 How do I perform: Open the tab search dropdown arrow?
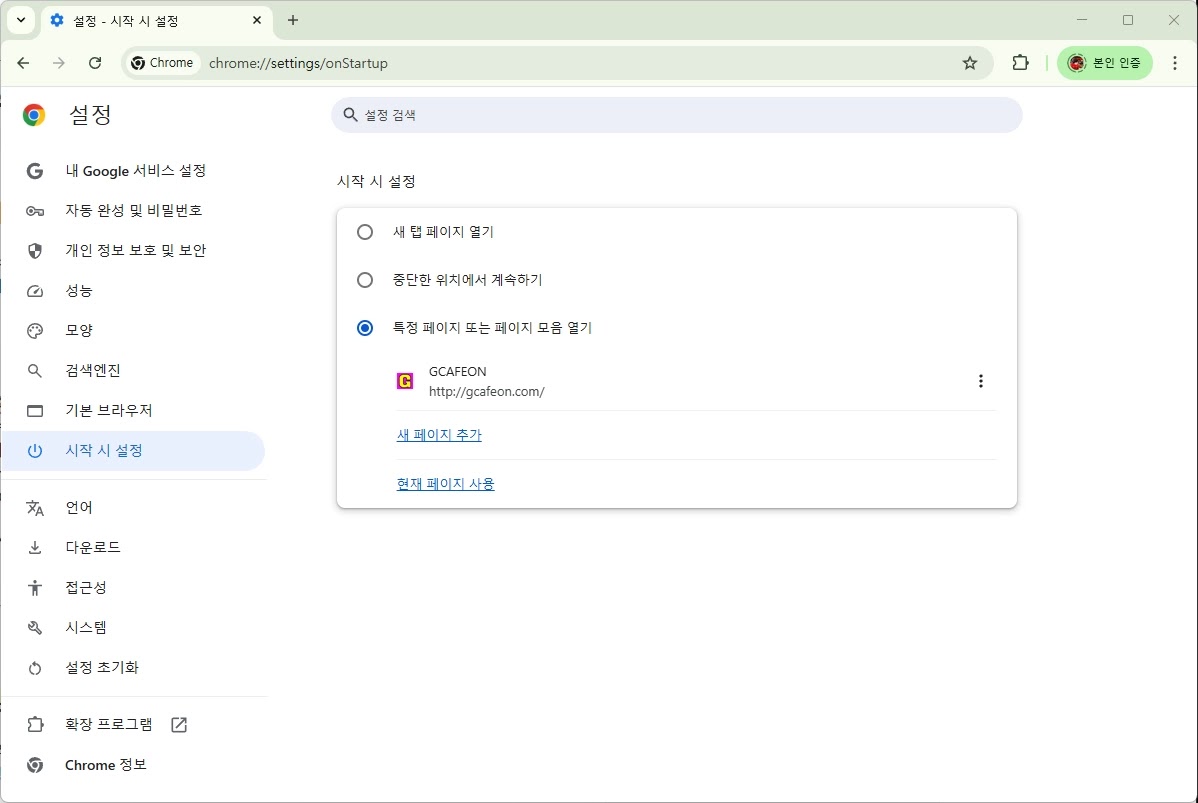pyautogui.click(x=21, y=20)
